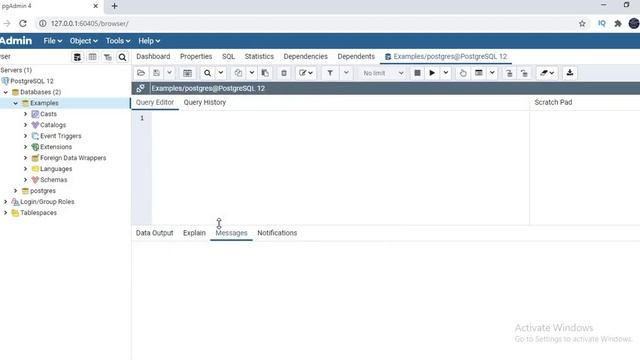Click the connection status link icon
640x360 pixels.
pos(140,88)
